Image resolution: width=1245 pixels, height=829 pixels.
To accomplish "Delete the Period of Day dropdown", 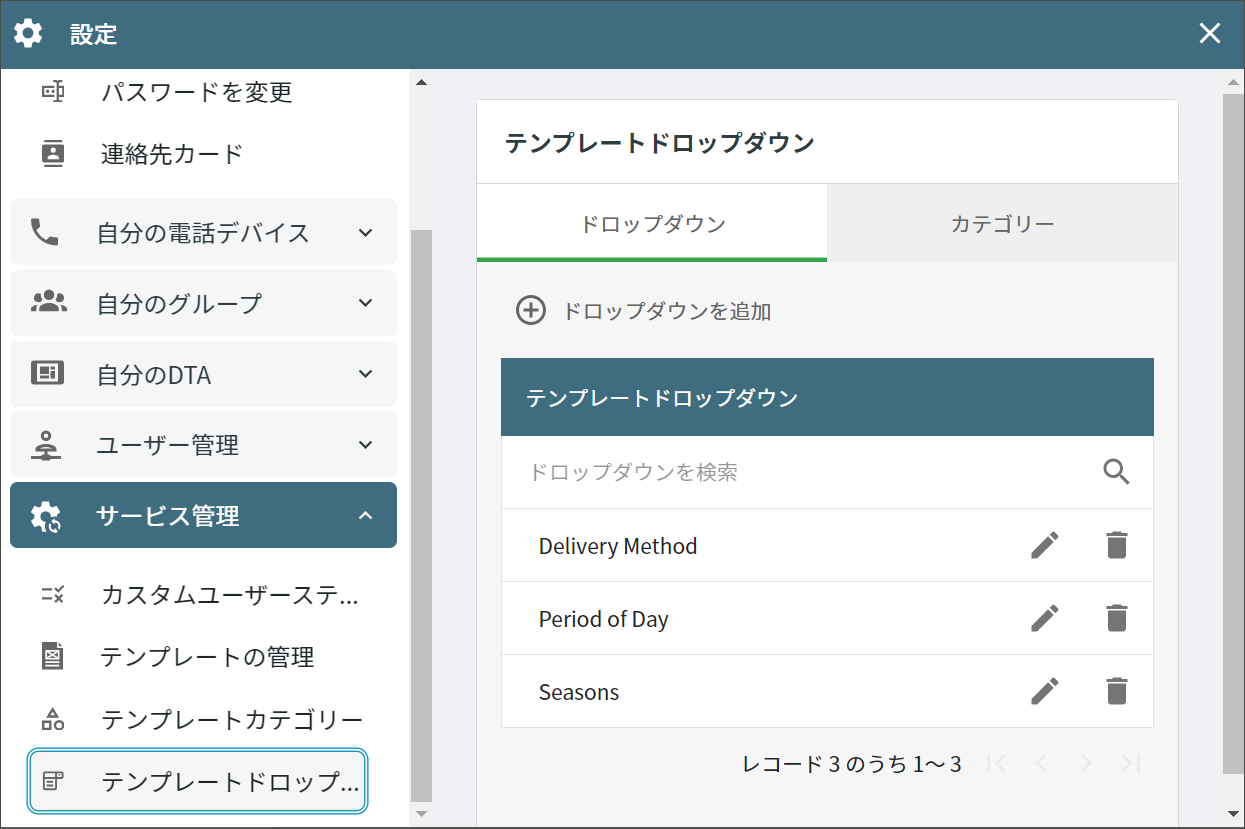I will point(1117,619).
